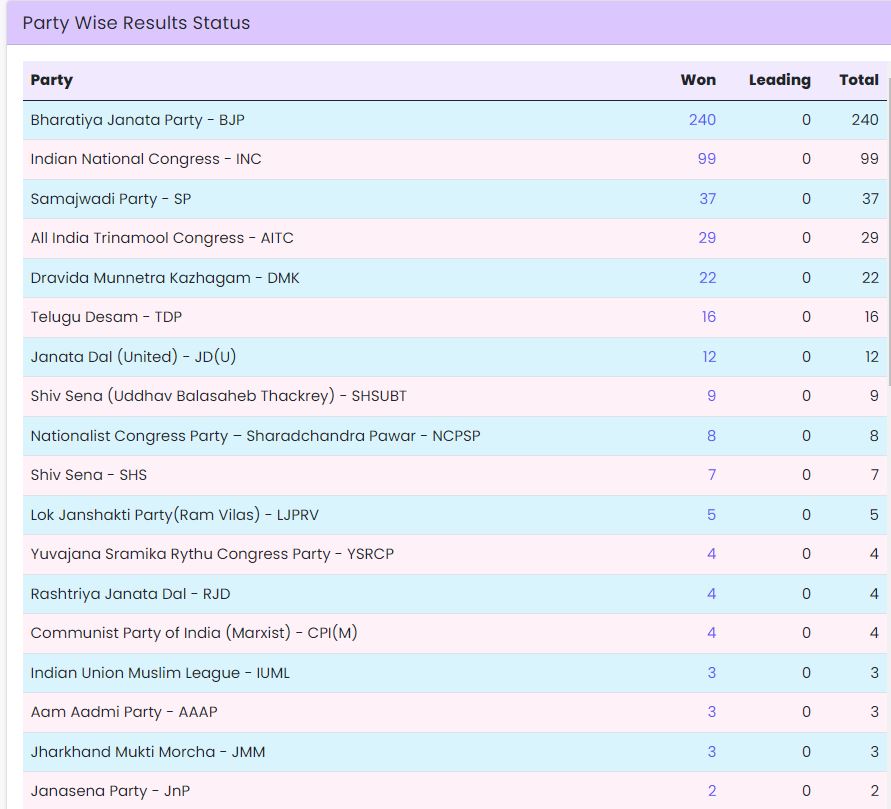Click the Won column header
The width and height of the screenshot is (891, 809).
tap(698, 80)
